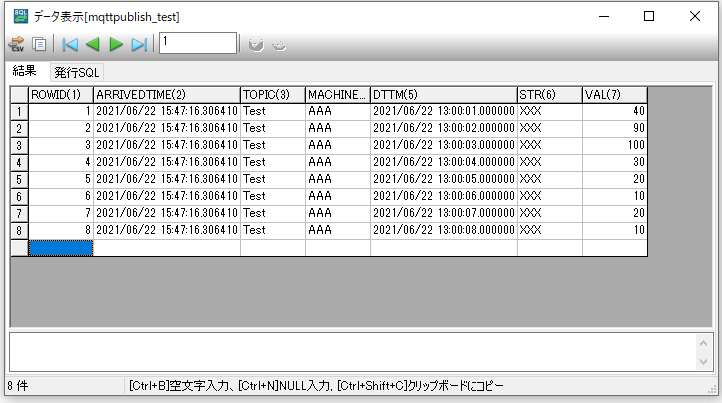This screenshot has height=403, width=722.
Task: Click the detail pane scroll down arrow
Action: coord(704,362)
